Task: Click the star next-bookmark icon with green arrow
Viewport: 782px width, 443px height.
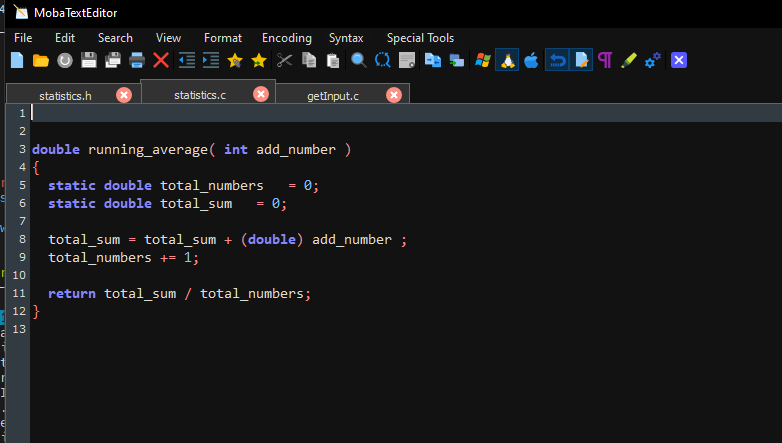Action: 259,60
